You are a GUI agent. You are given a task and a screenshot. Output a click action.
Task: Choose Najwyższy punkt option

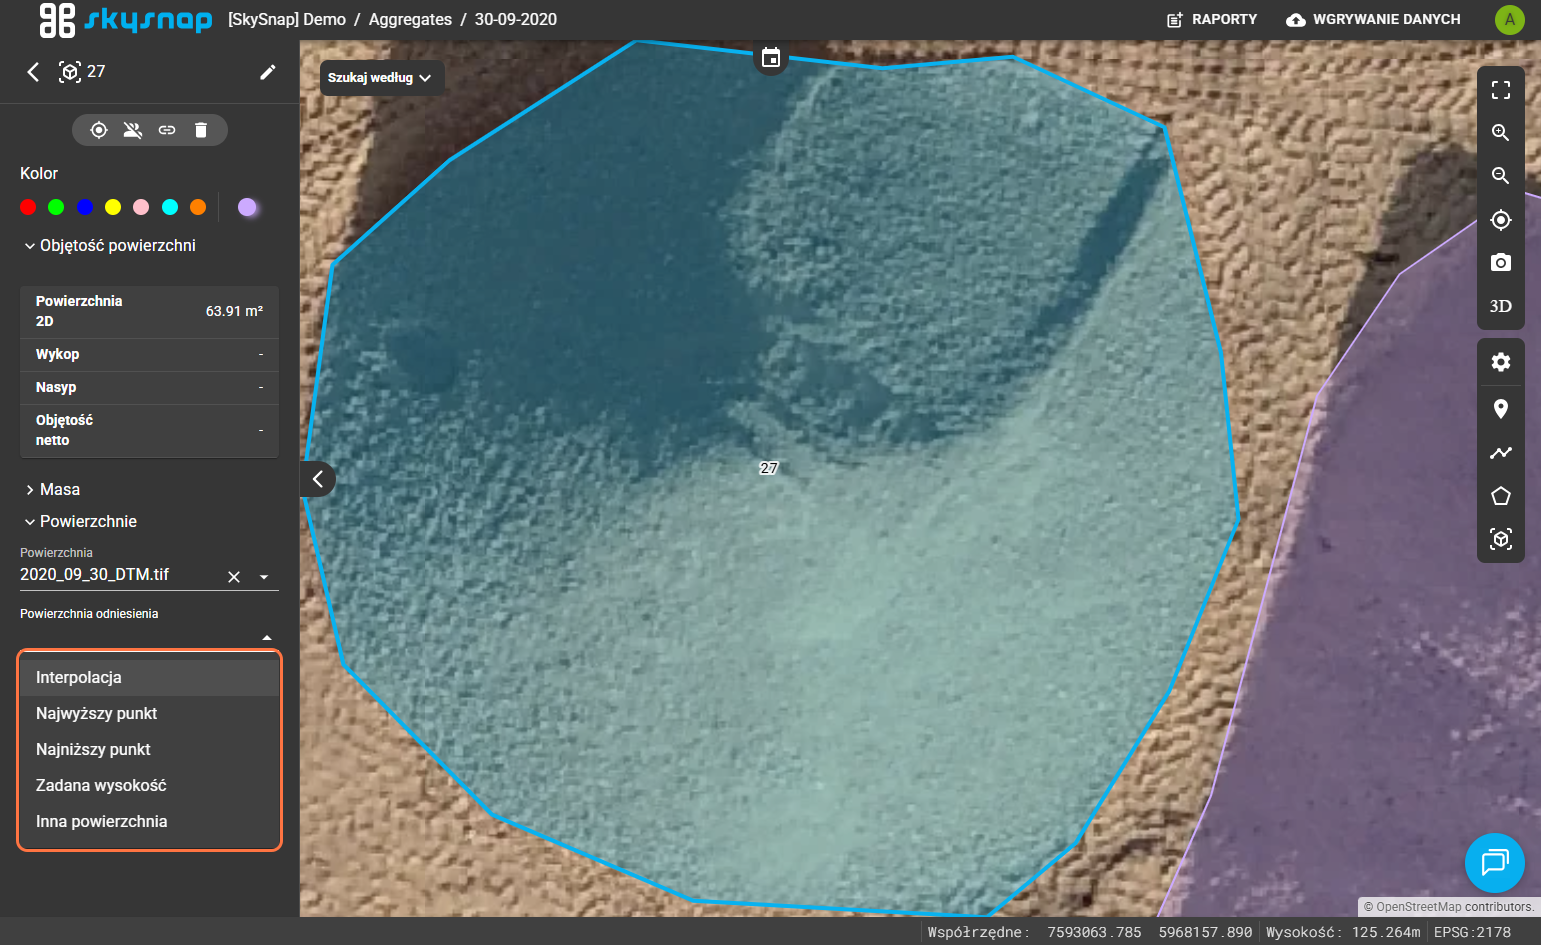[x=150, y=714]
